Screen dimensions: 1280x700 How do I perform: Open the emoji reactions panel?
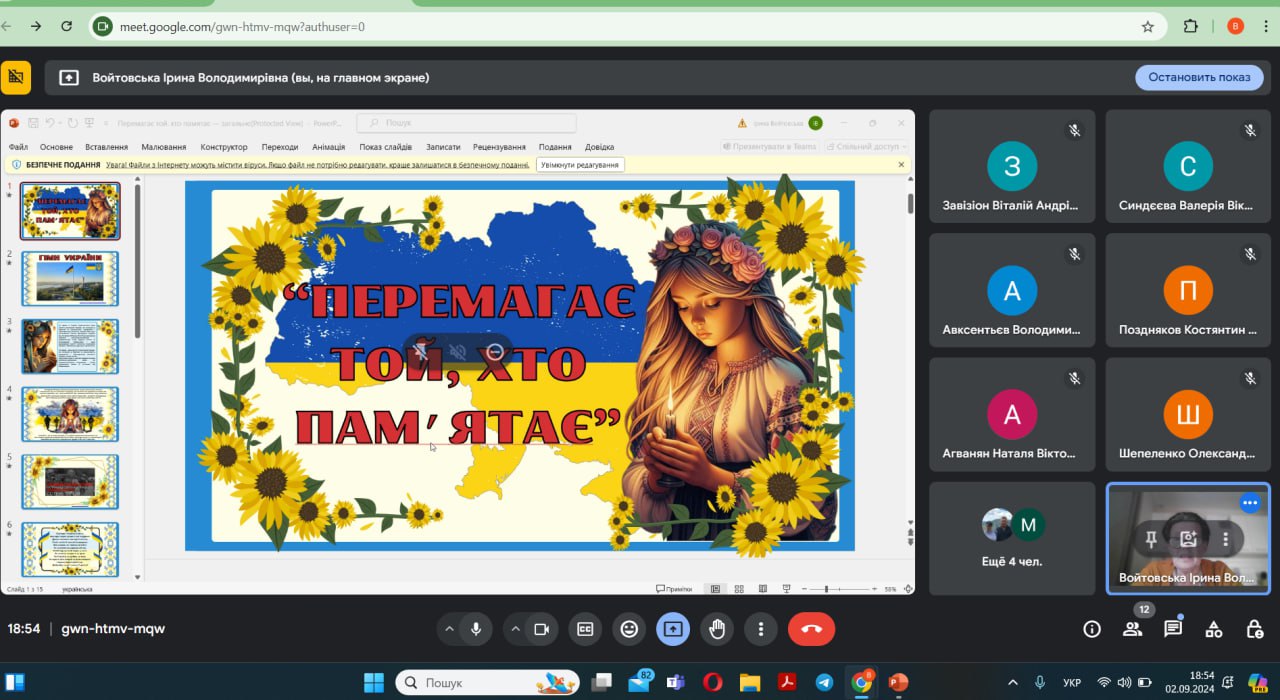629,629
